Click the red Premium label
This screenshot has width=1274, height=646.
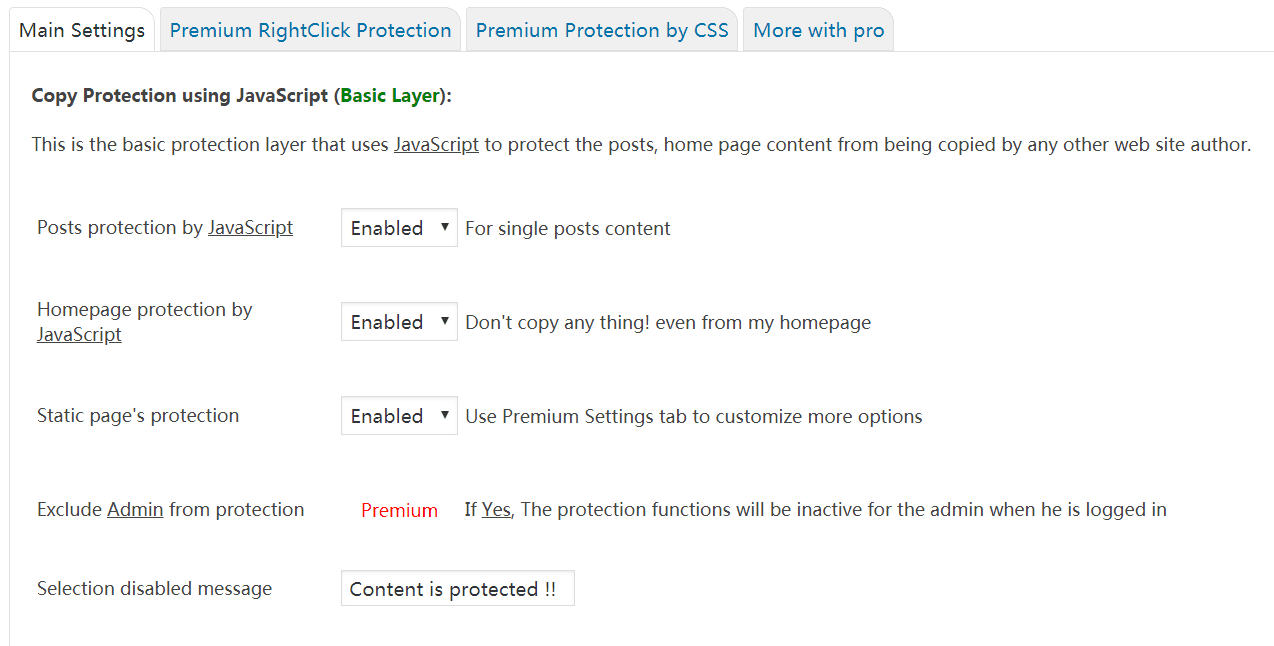point(399,511)
